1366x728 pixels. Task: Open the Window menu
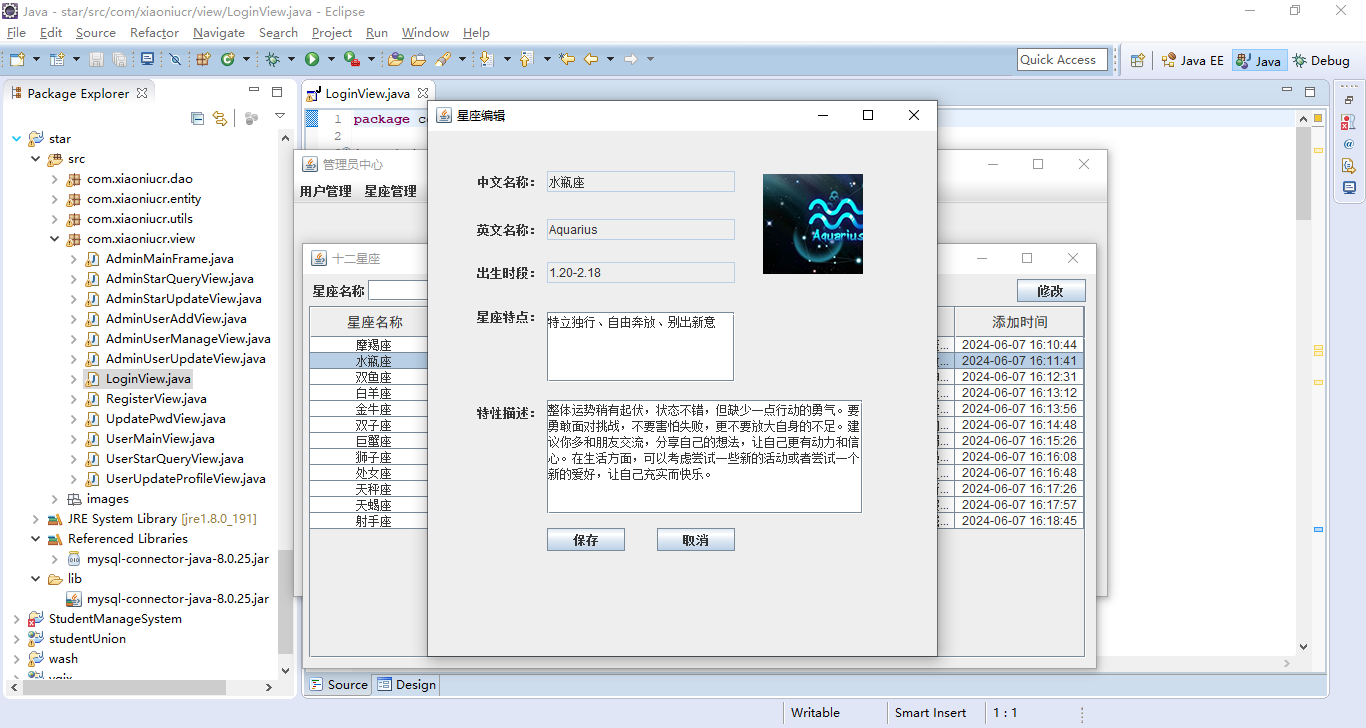(425, 33)
